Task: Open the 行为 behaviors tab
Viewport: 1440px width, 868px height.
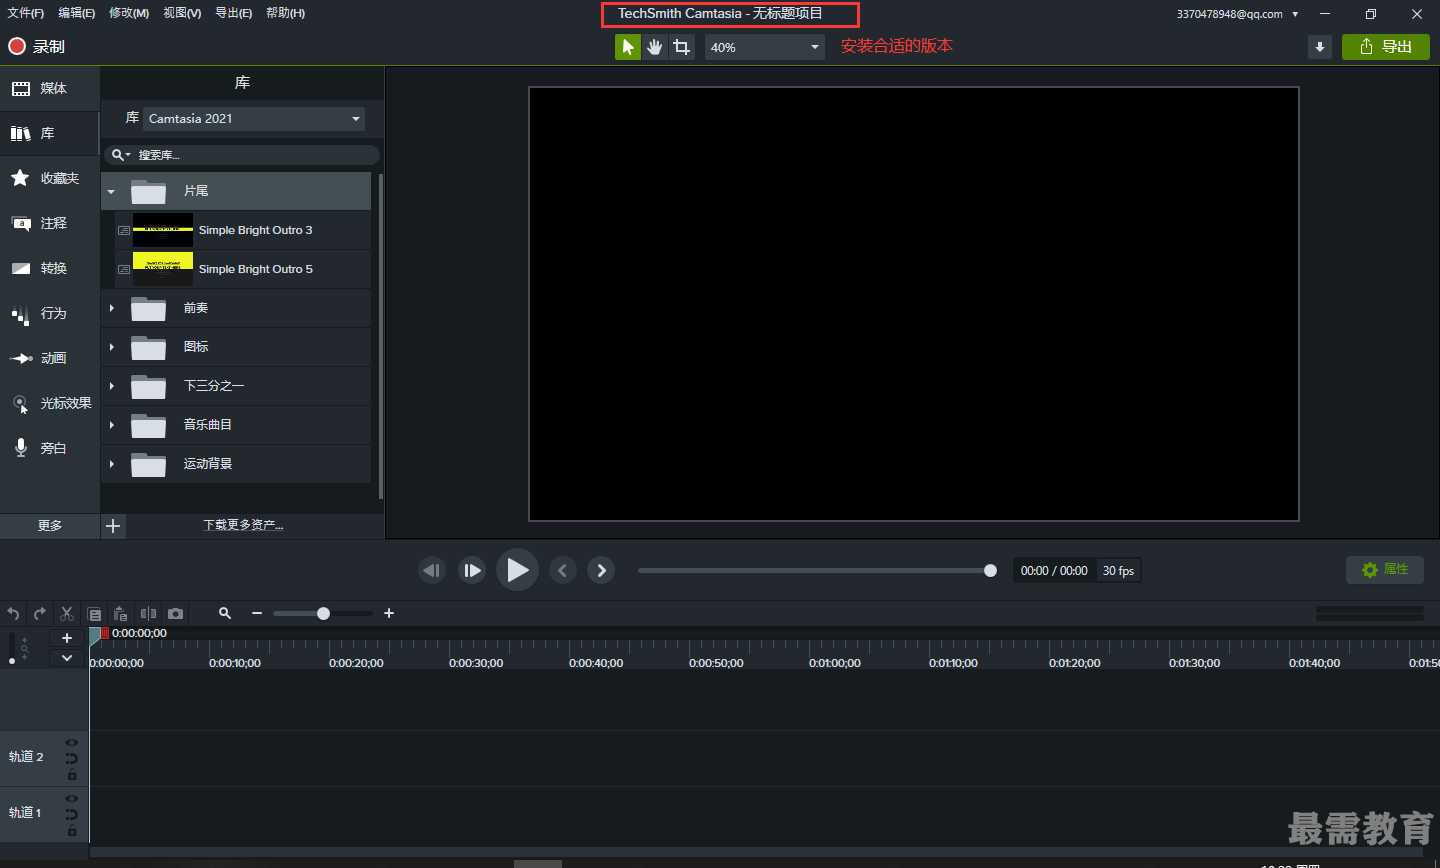Action: (50, 313)
